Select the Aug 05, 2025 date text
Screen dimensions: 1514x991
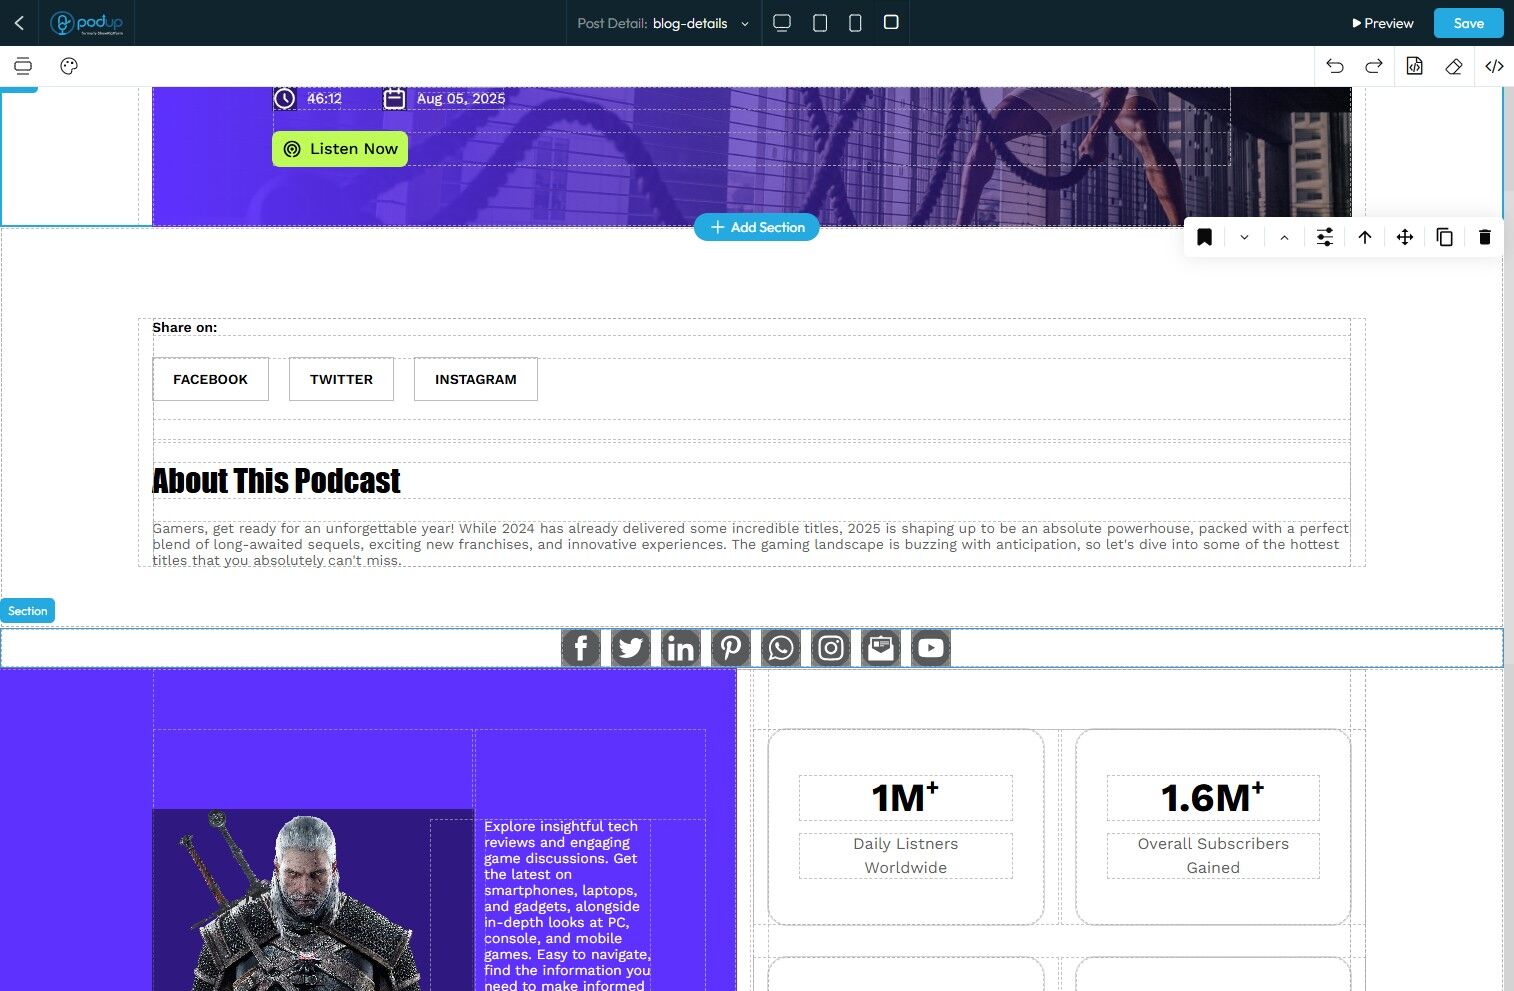tap(461, 98)
